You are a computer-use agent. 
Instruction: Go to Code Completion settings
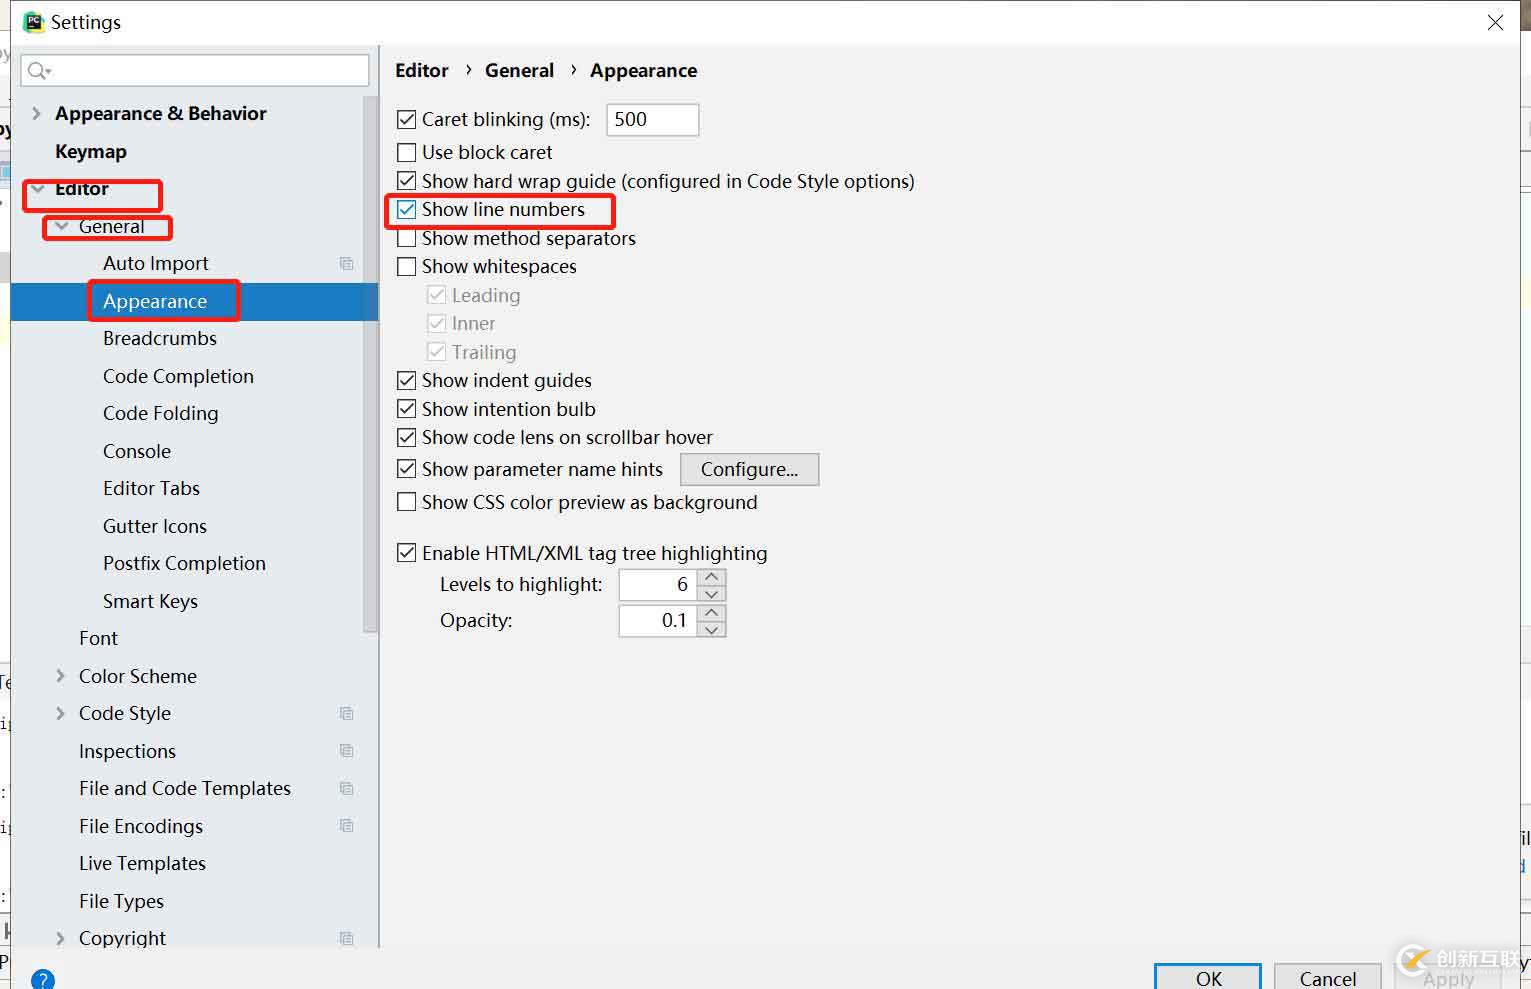point(178,376)
